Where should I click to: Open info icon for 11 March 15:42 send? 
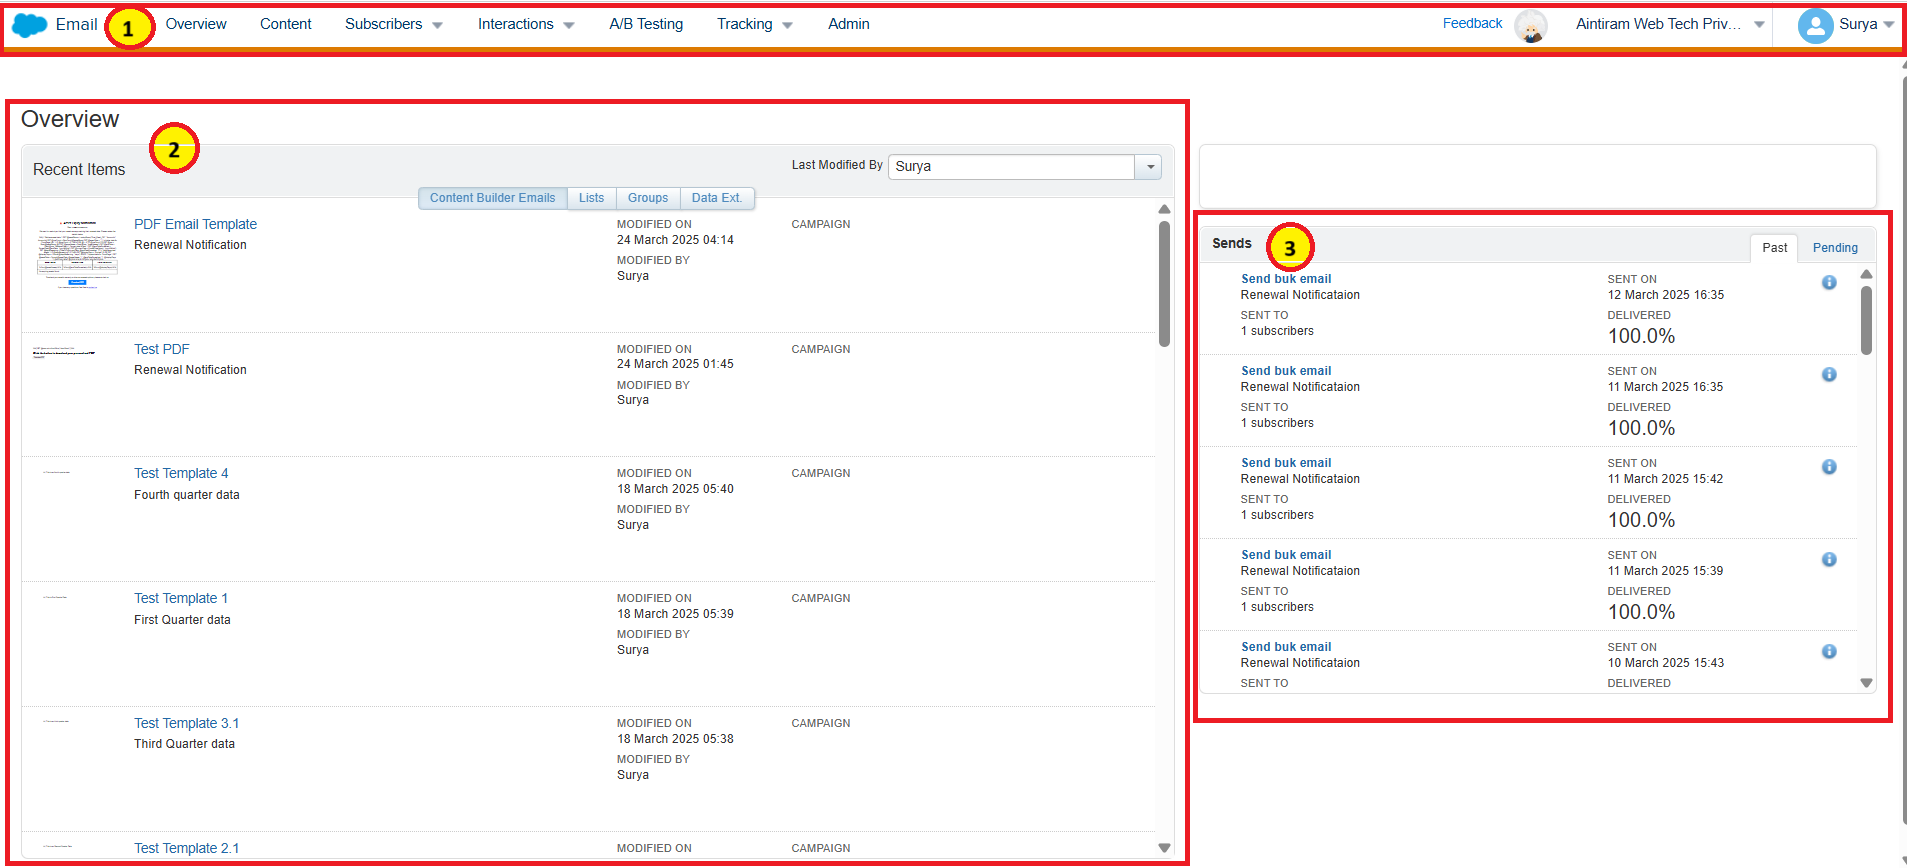tap(1828, 467)
